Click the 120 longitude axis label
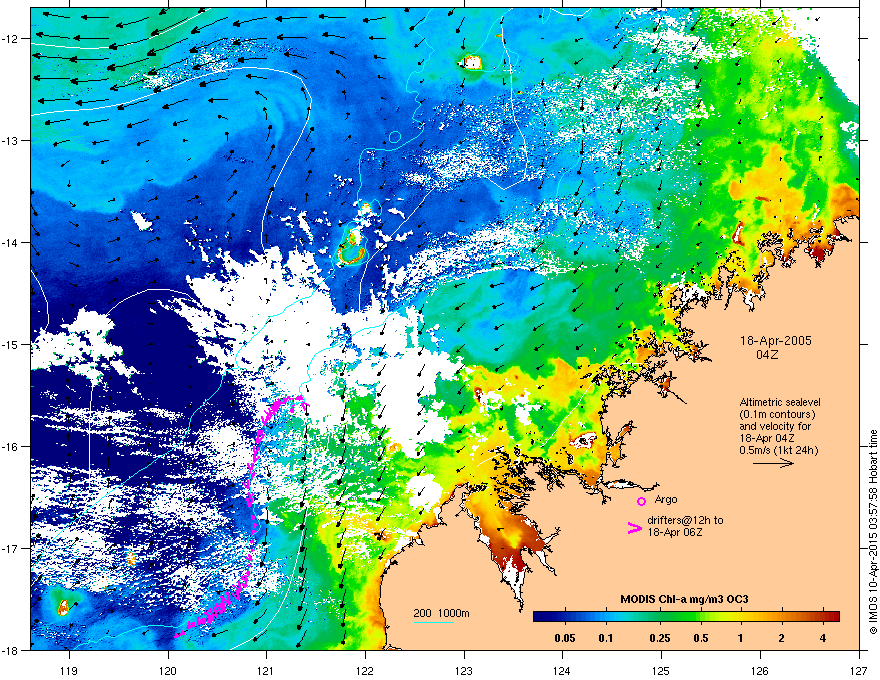This screenshot has height=680, width=880. pos(168,670)
